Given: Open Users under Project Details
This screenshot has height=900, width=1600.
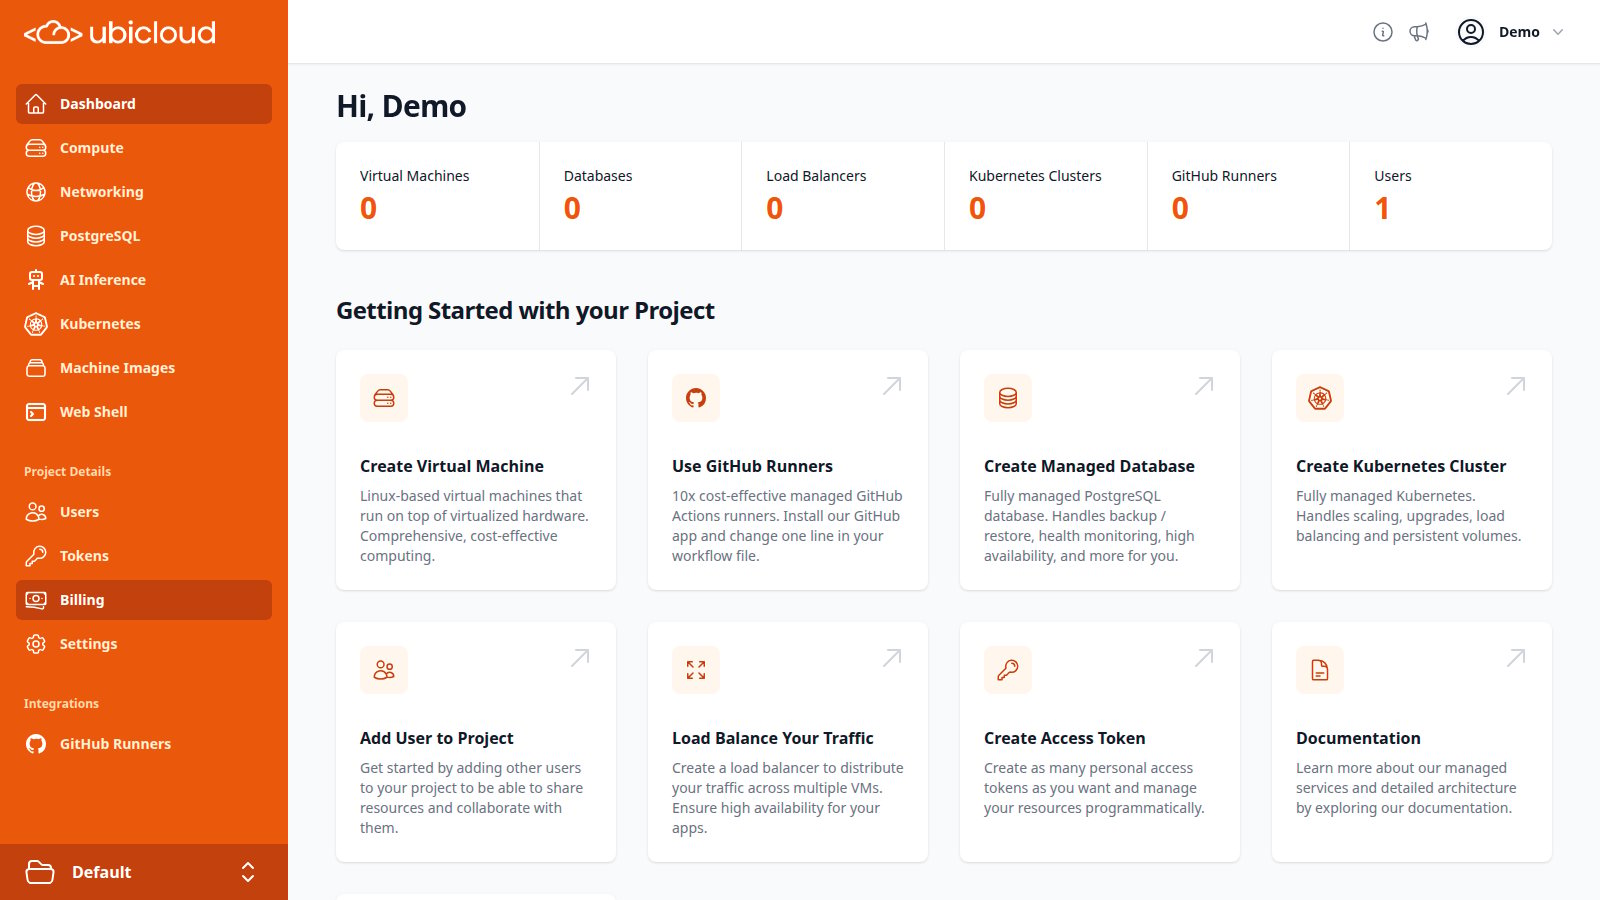Looking at the screenshot, I should point(144,512).
